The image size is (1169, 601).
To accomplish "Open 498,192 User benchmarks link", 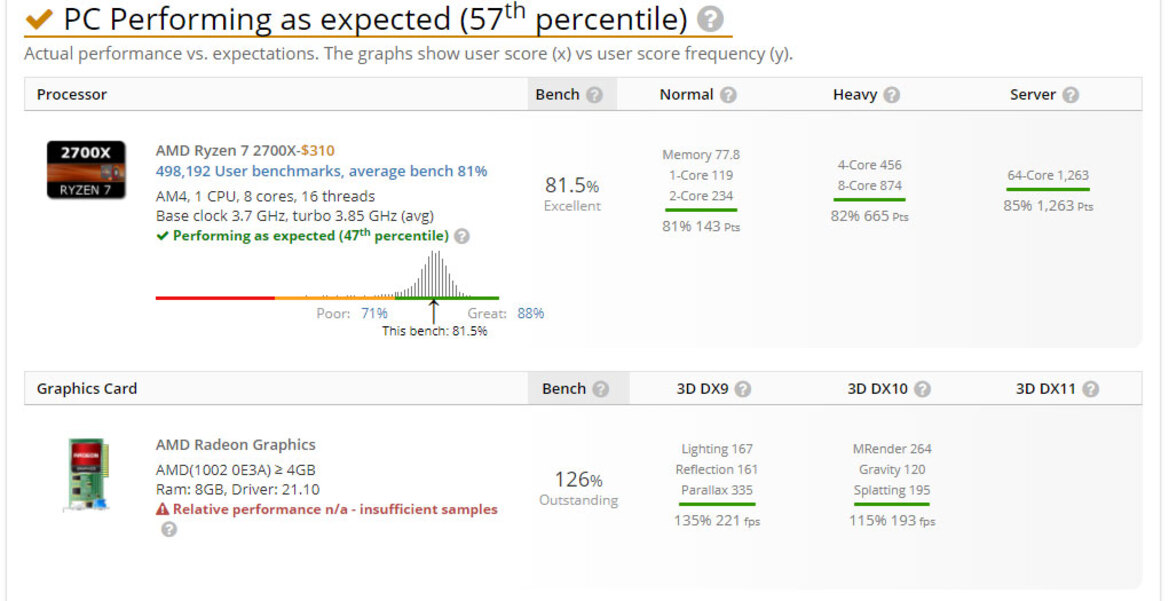I will coord(321,171).
